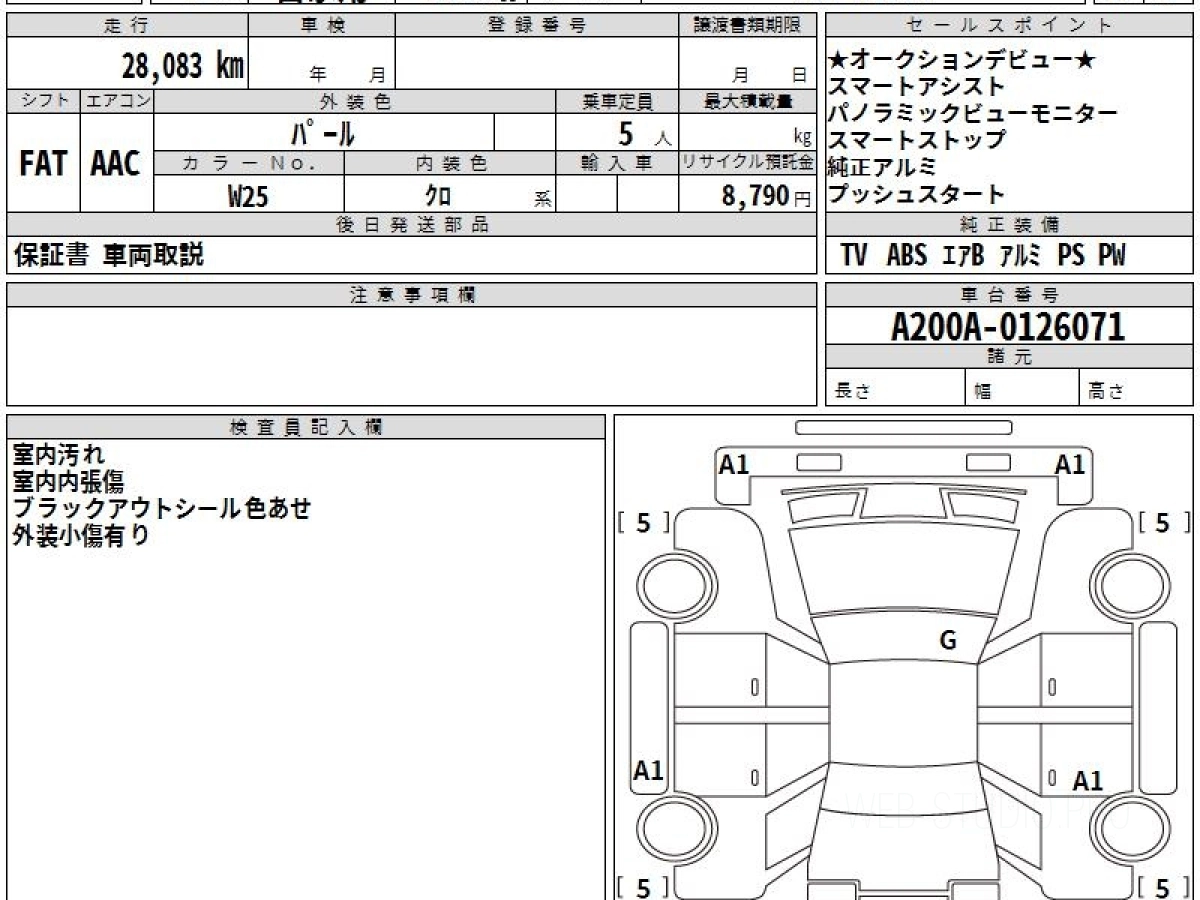Select the 保証書 車両取説 entry
Viewport: 1200px width, 900px height.
pyautogui.click(x=108, y=256)
